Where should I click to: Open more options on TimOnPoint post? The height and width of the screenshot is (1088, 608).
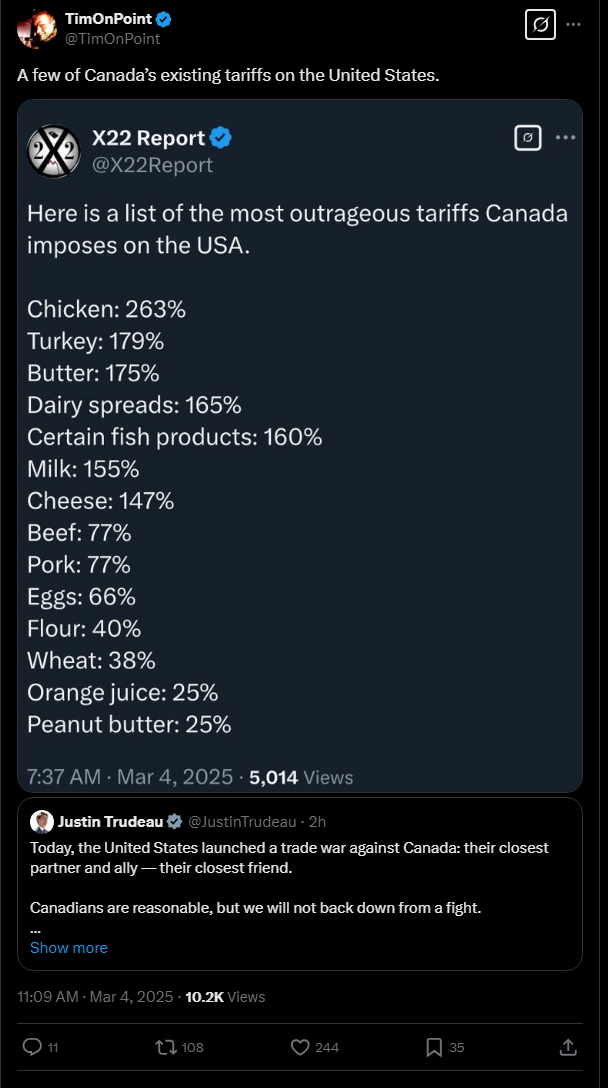(573, 24)
